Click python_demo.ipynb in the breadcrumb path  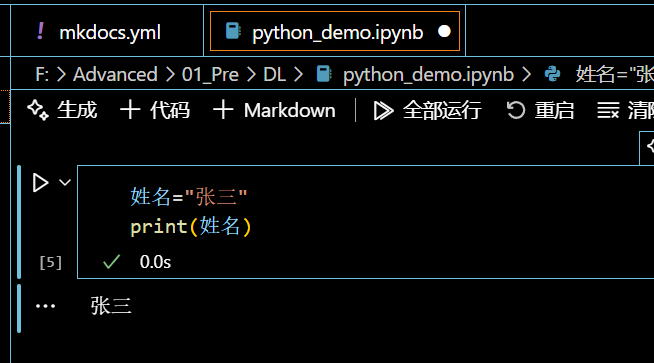428,75
